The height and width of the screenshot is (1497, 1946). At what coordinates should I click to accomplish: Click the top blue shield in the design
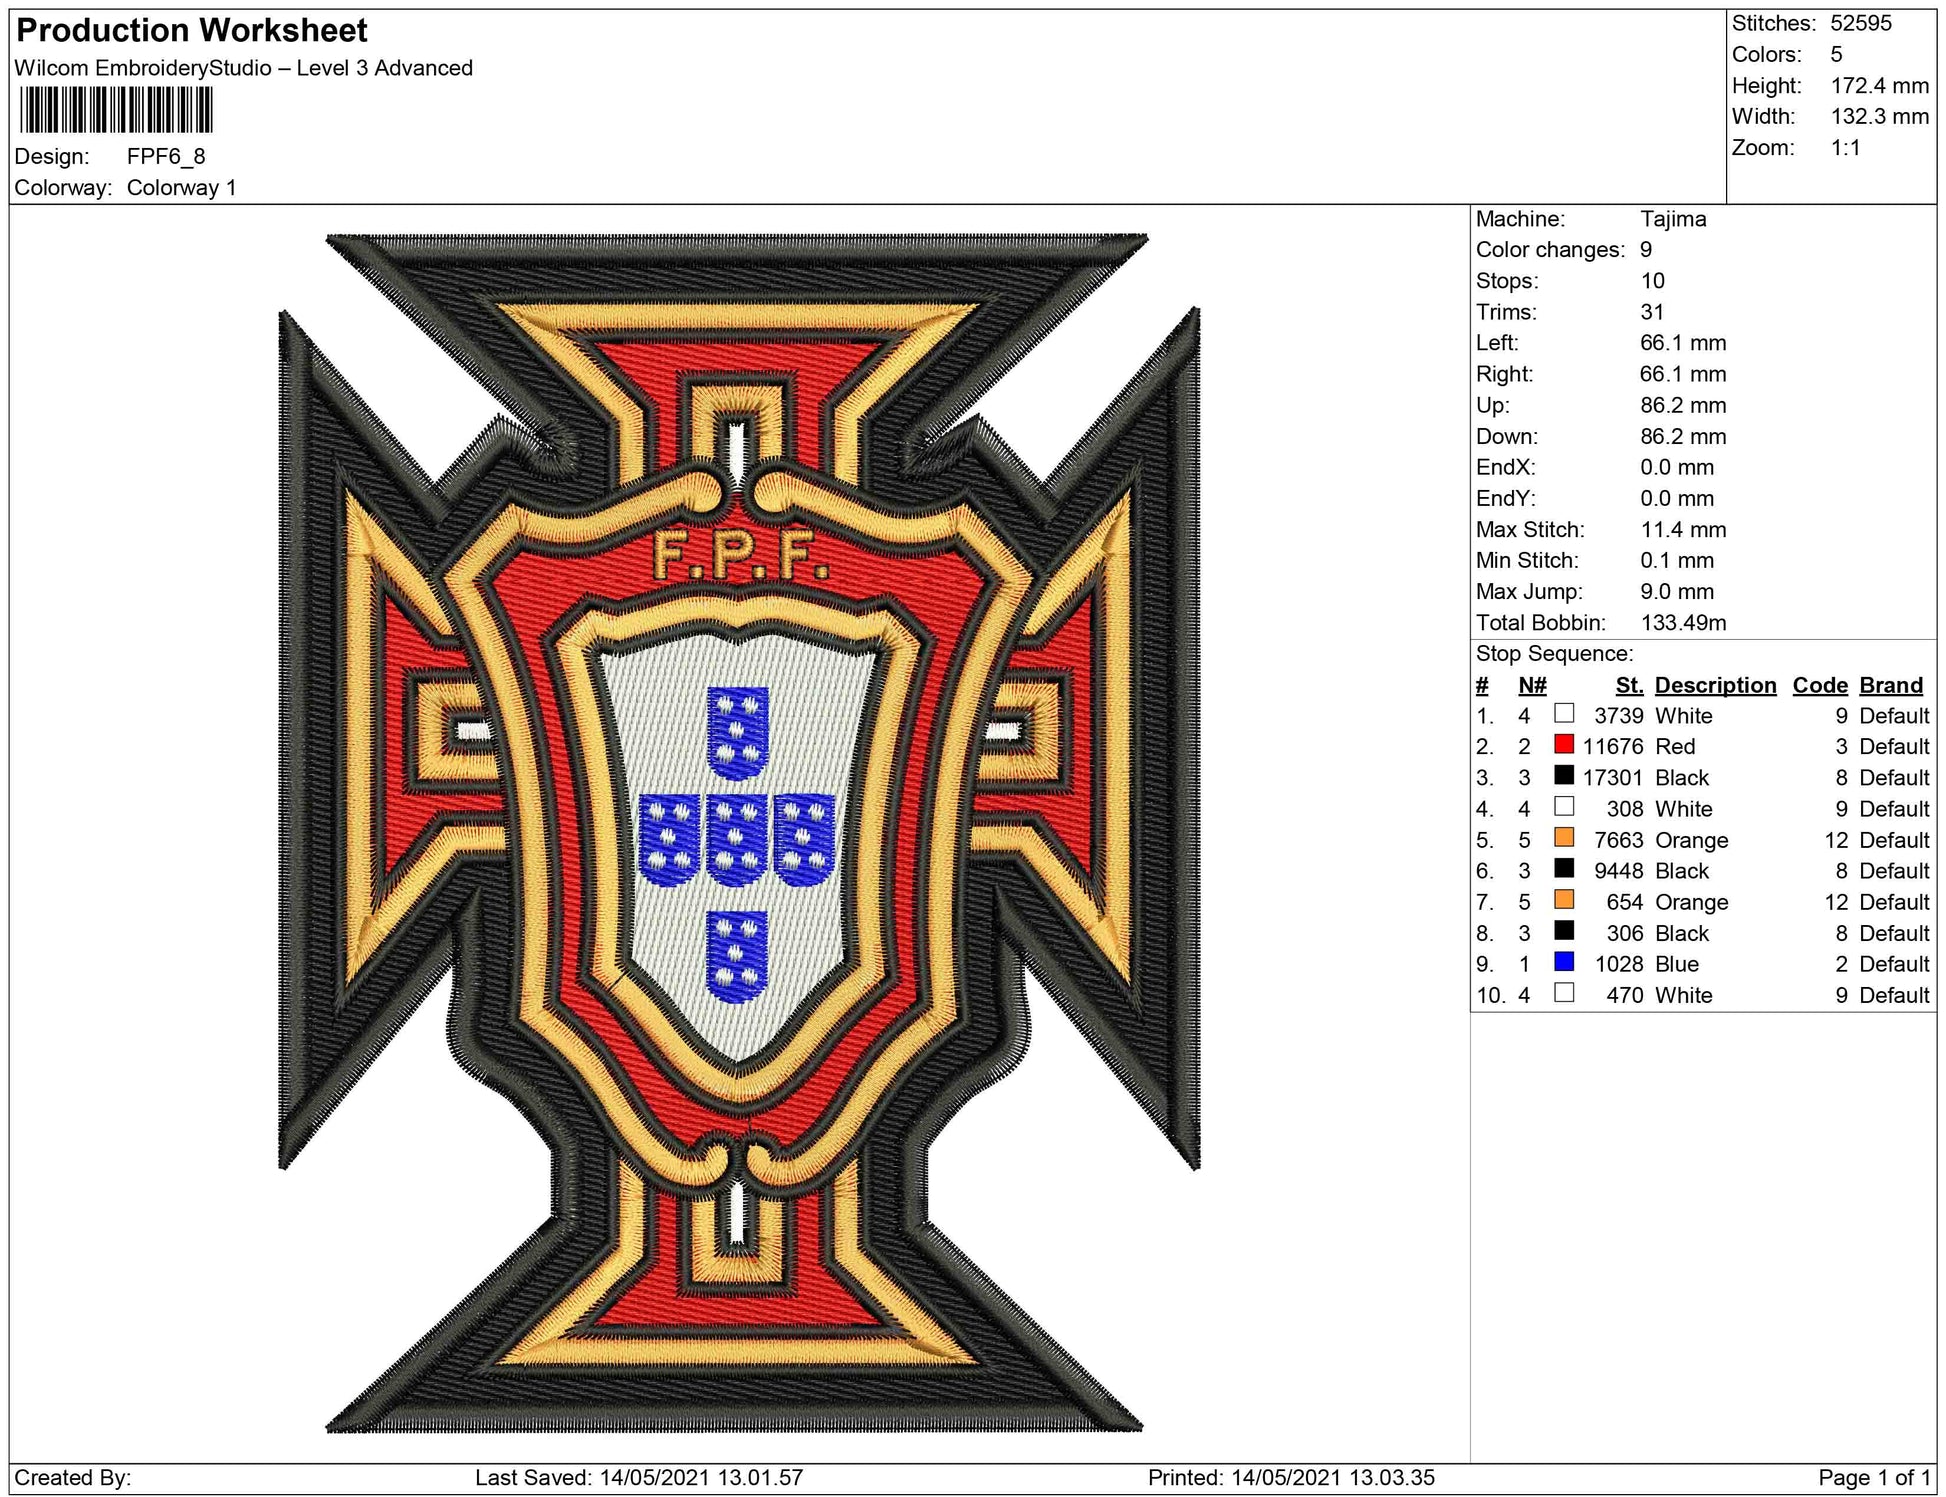(x=737, y=732)
